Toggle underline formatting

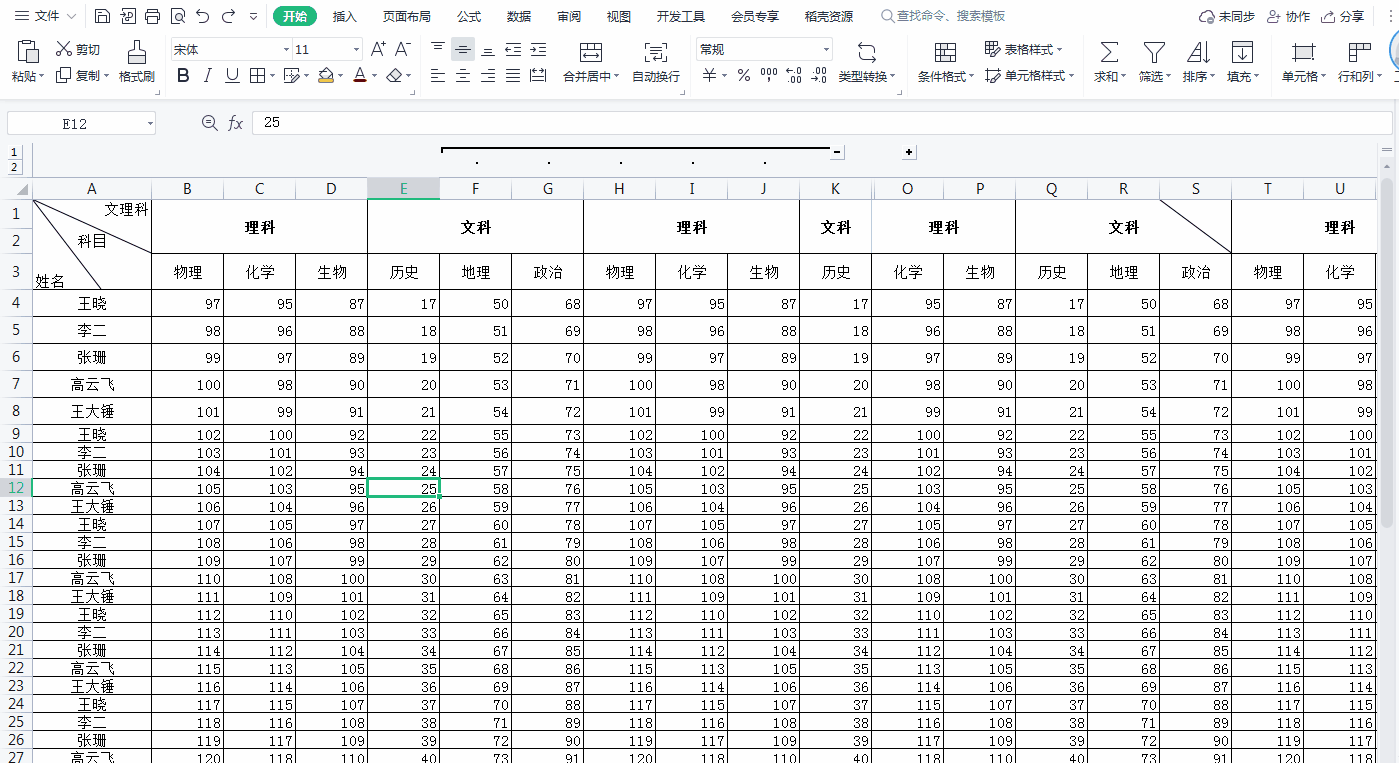point(232,75)
